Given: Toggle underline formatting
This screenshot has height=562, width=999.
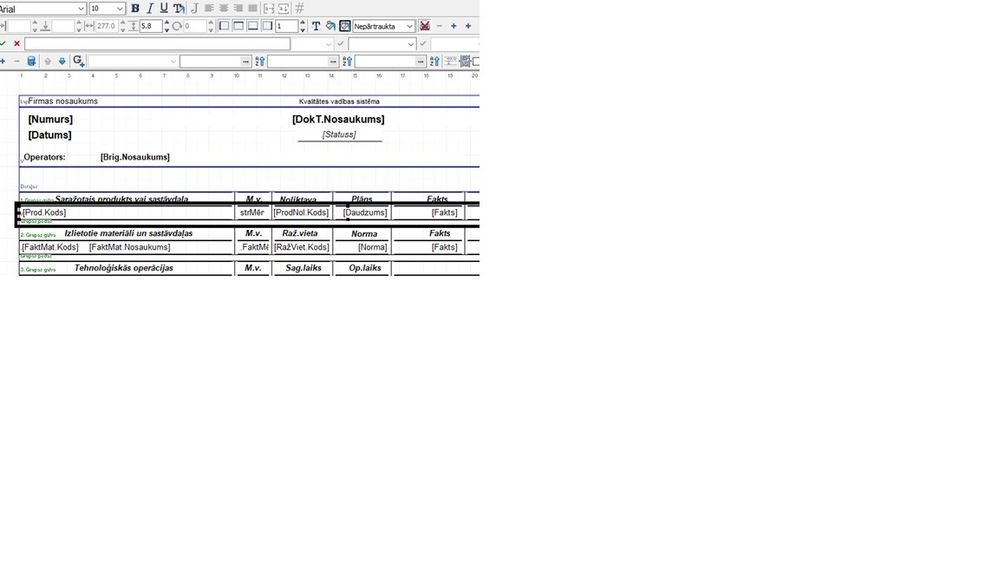Looking at the screenshot, I should coord(164,8).
